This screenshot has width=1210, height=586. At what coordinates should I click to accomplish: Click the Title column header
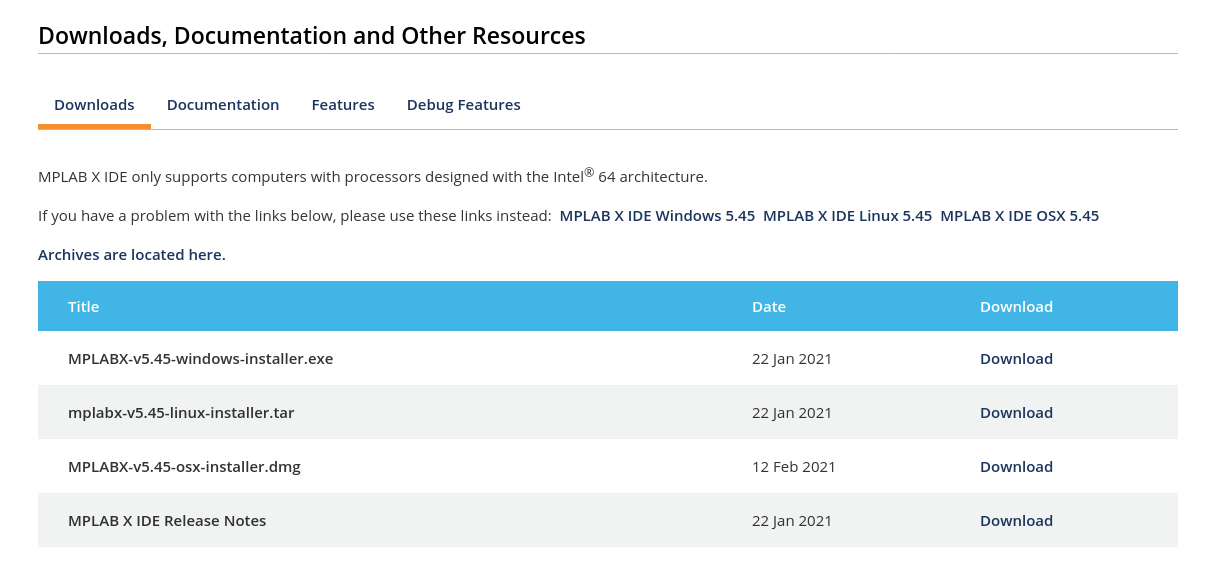pyautogui.click(x=83, y=306)
